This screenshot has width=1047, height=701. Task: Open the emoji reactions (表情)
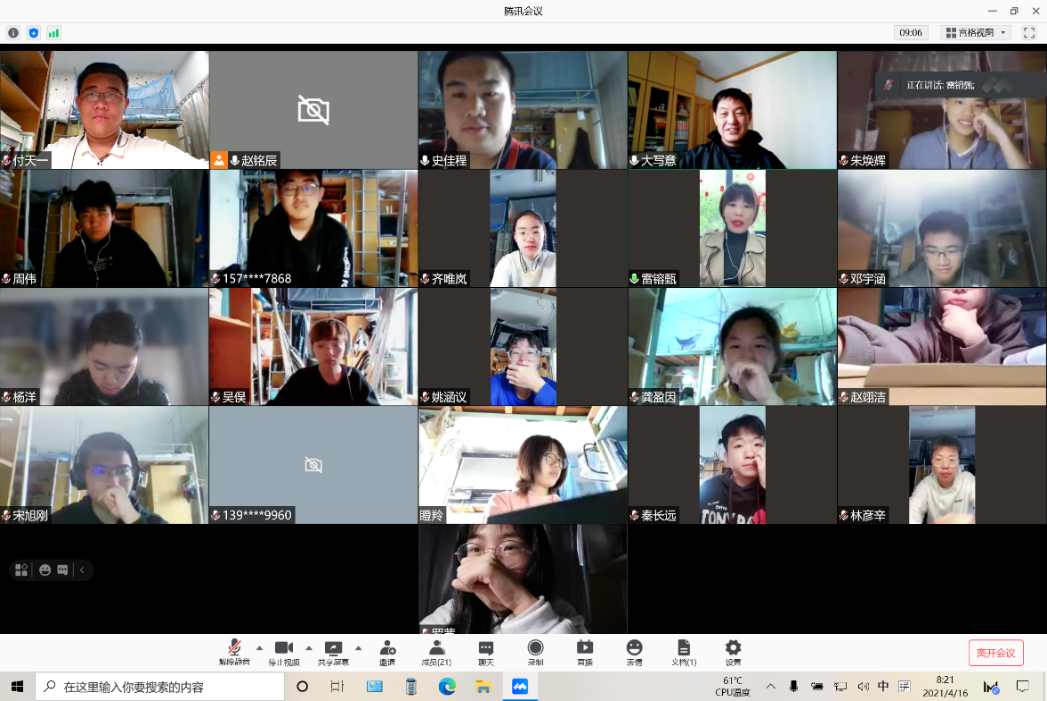click(x=634, y=652)
